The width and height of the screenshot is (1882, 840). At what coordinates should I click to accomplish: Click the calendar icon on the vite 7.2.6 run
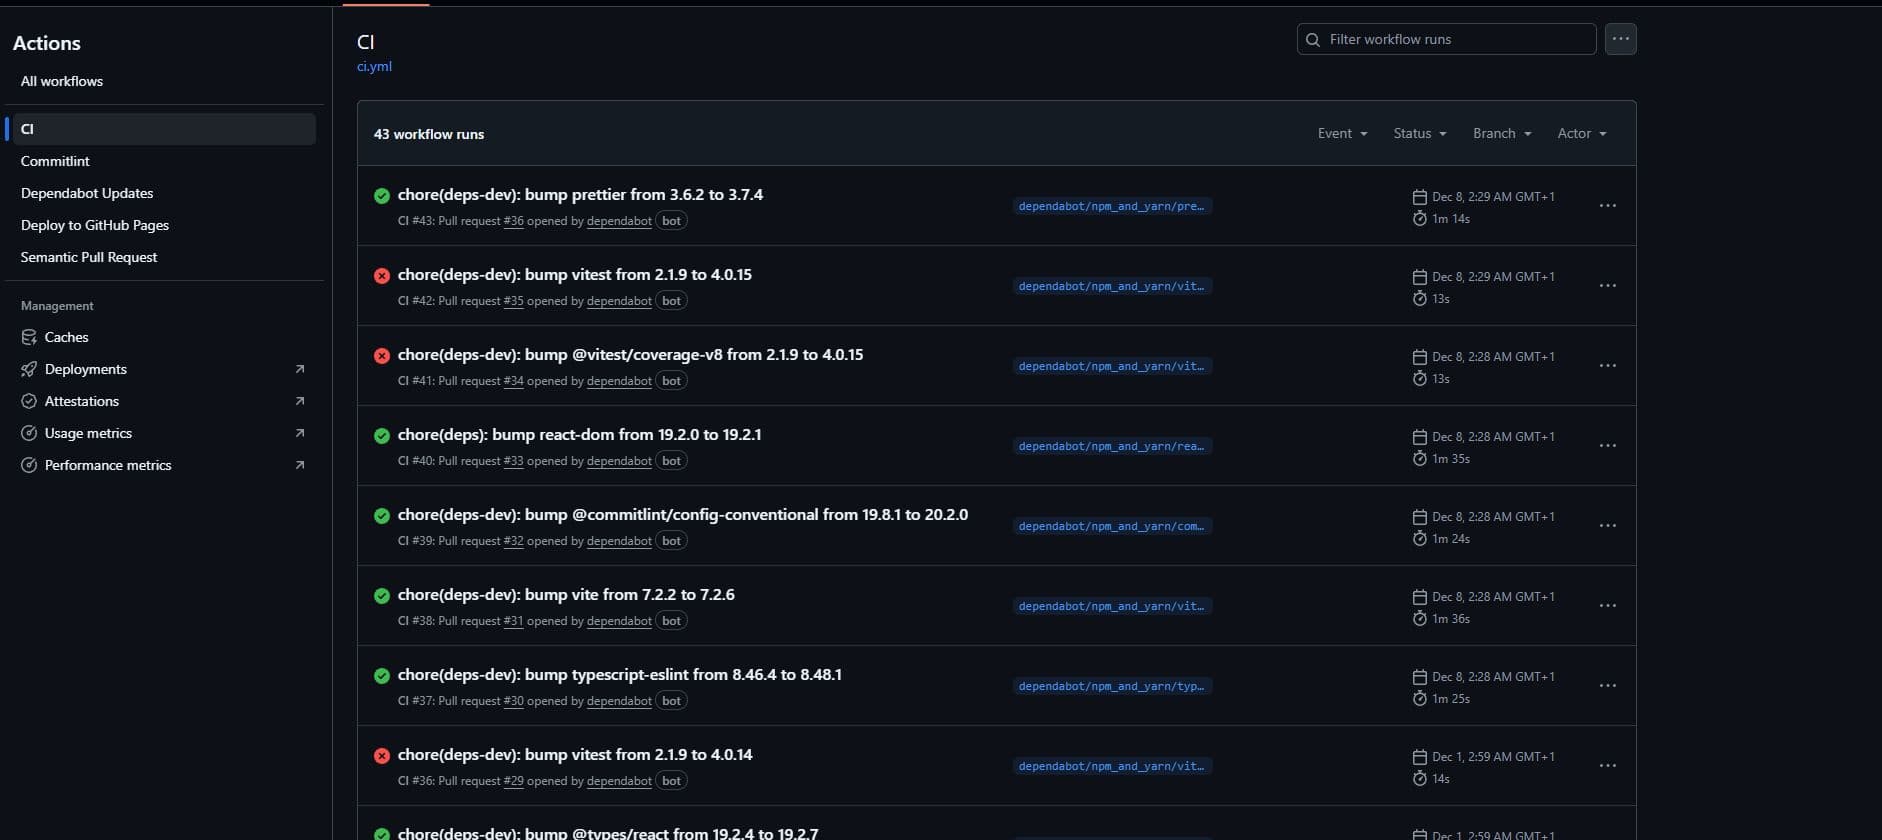[1419, 597]
